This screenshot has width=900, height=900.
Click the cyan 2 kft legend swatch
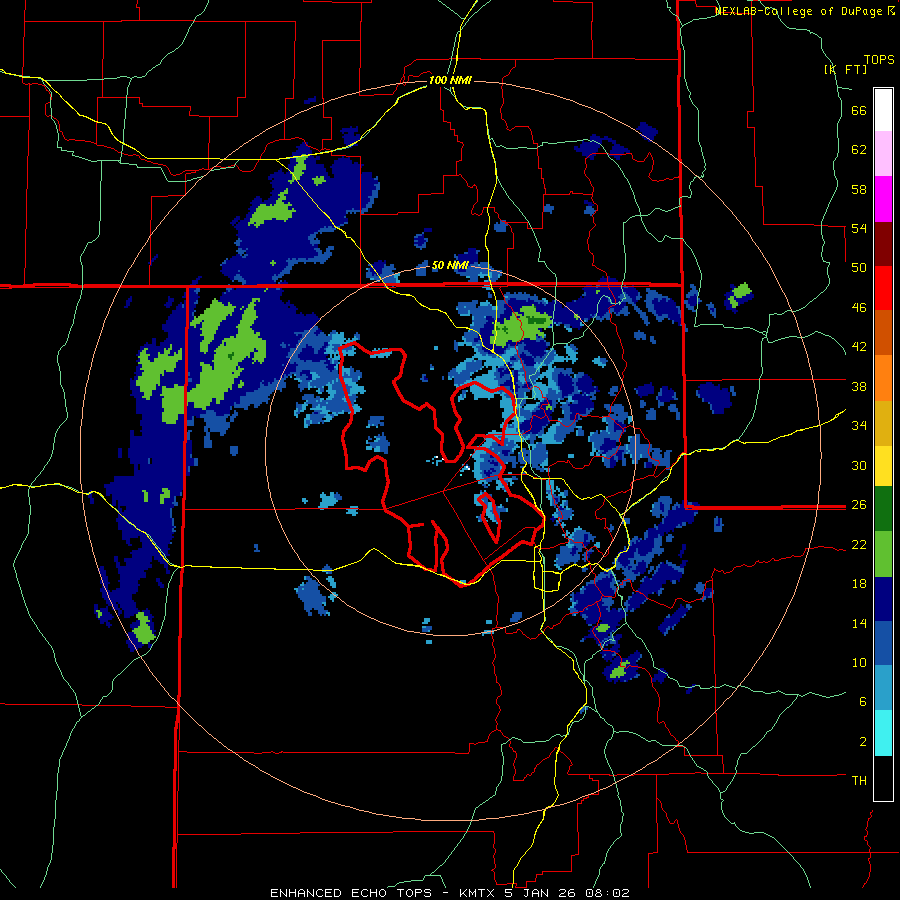883,733
